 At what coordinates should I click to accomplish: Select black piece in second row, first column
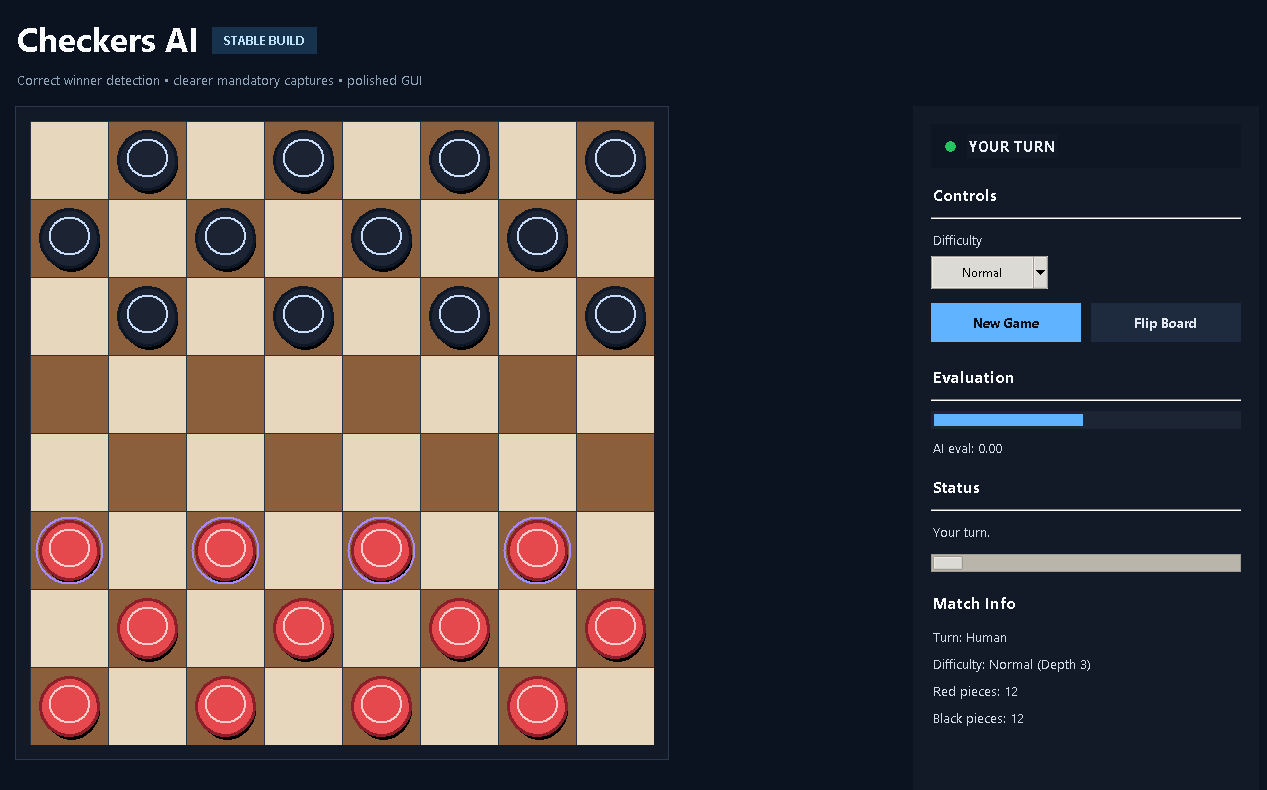[70, 238]
